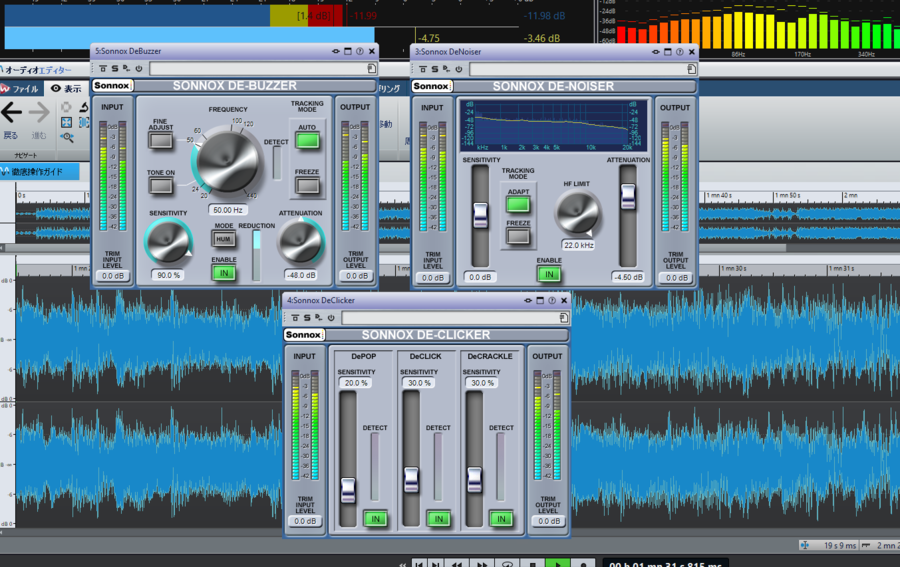Toggle DePOP IN button in De-Clicker
The width and height of the screenshot is (900, 567).
click(375, 519)
